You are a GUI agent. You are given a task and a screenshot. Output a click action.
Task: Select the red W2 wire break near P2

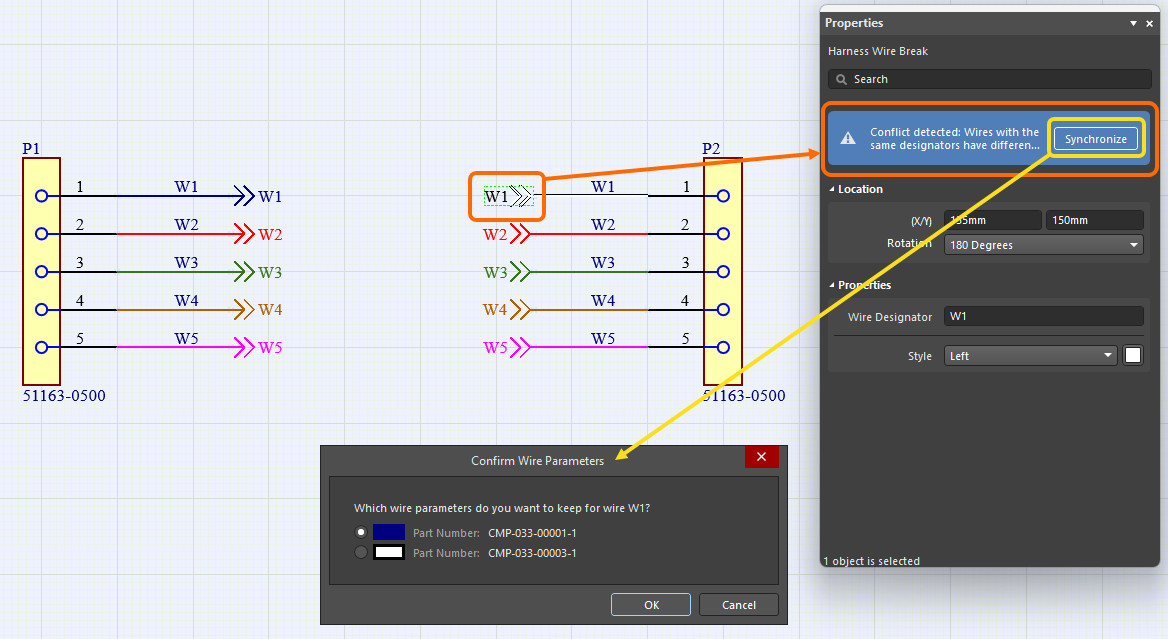coord(507,235)
